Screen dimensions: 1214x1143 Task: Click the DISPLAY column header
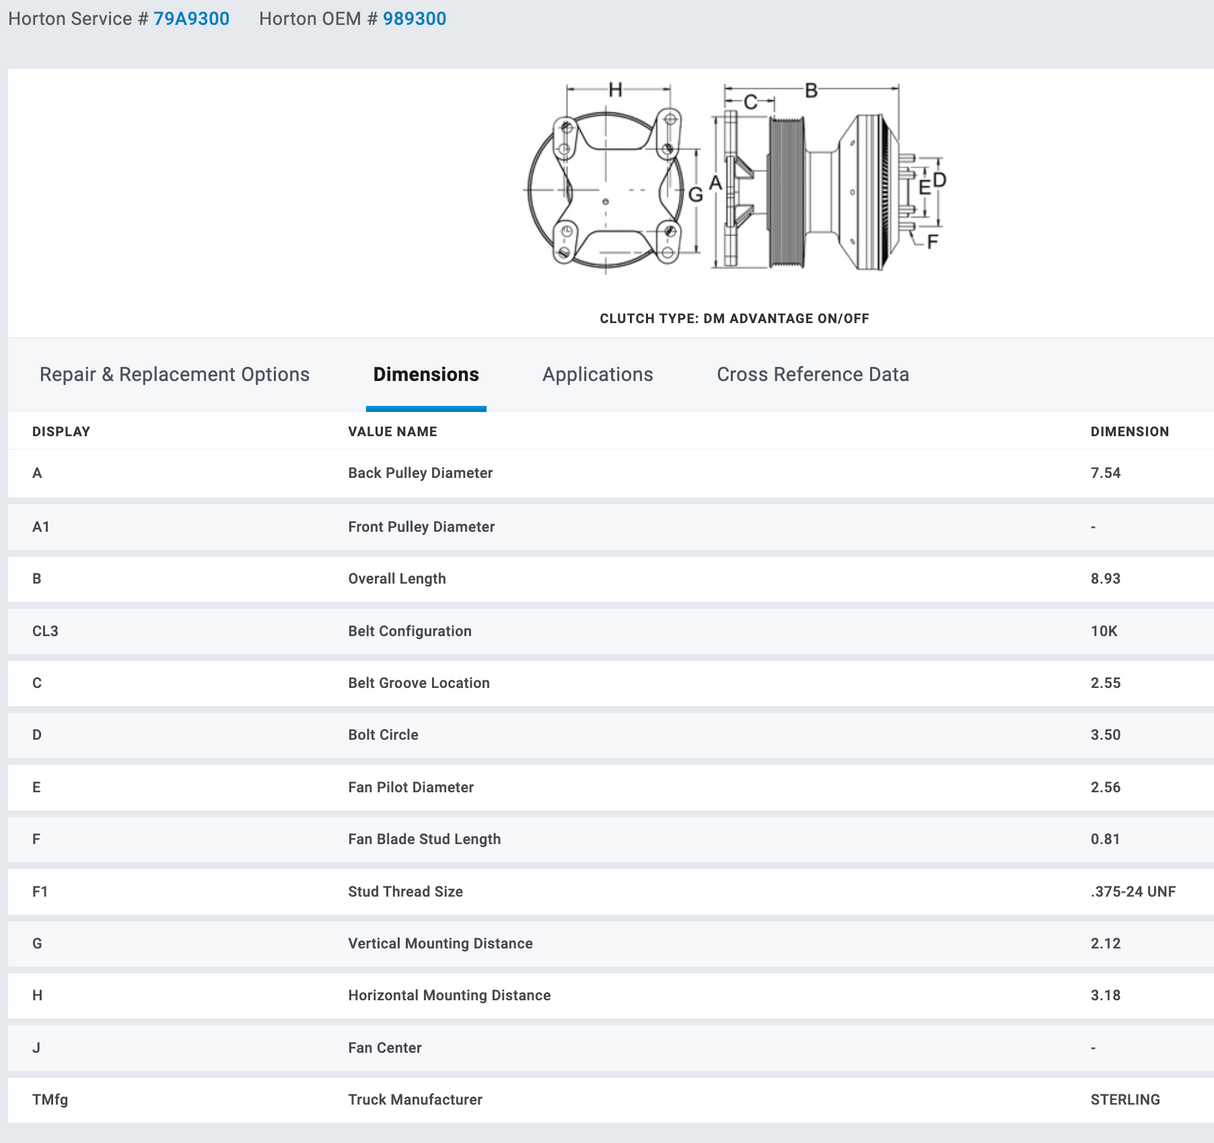click(x=61, y=432)
